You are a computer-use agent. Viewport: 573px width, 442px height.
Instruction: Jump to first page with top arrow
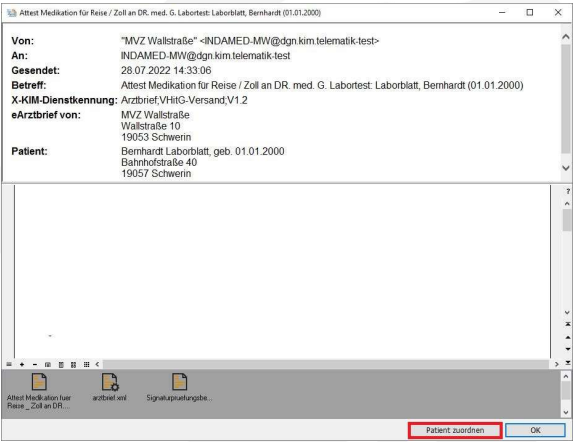point(568,324)
